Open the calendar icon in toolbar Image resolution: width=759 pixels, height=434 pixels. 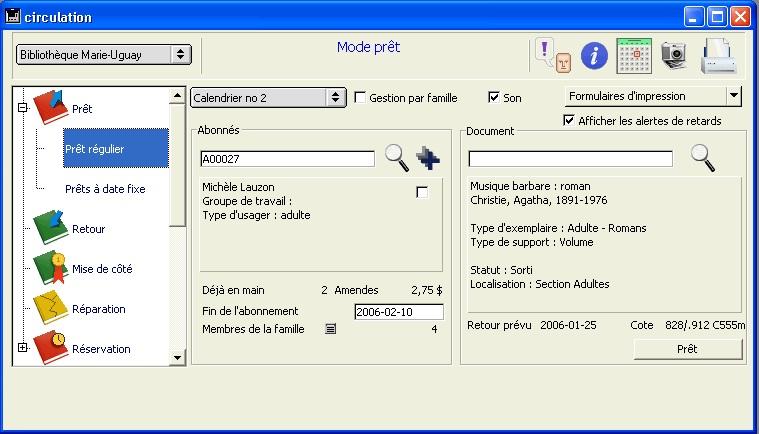[634, 54]
